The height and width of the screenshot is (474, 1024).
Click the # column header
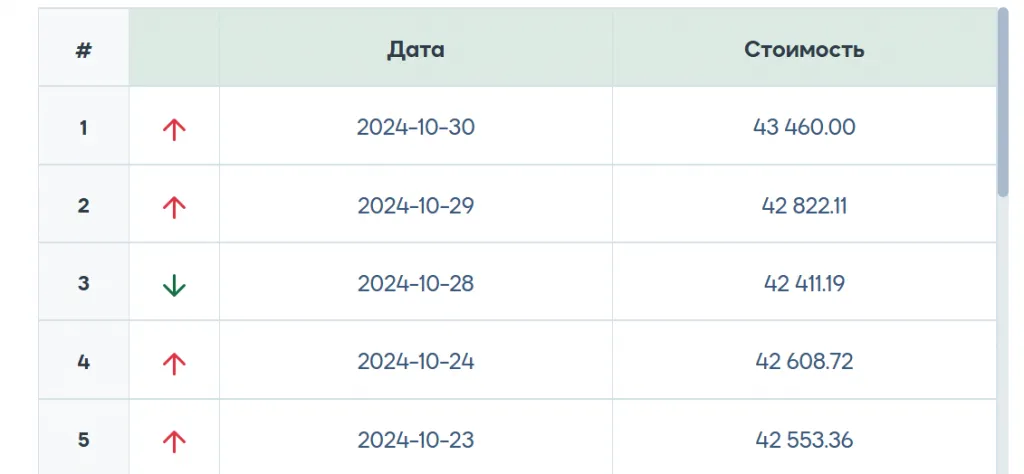[x=84, y=50]
